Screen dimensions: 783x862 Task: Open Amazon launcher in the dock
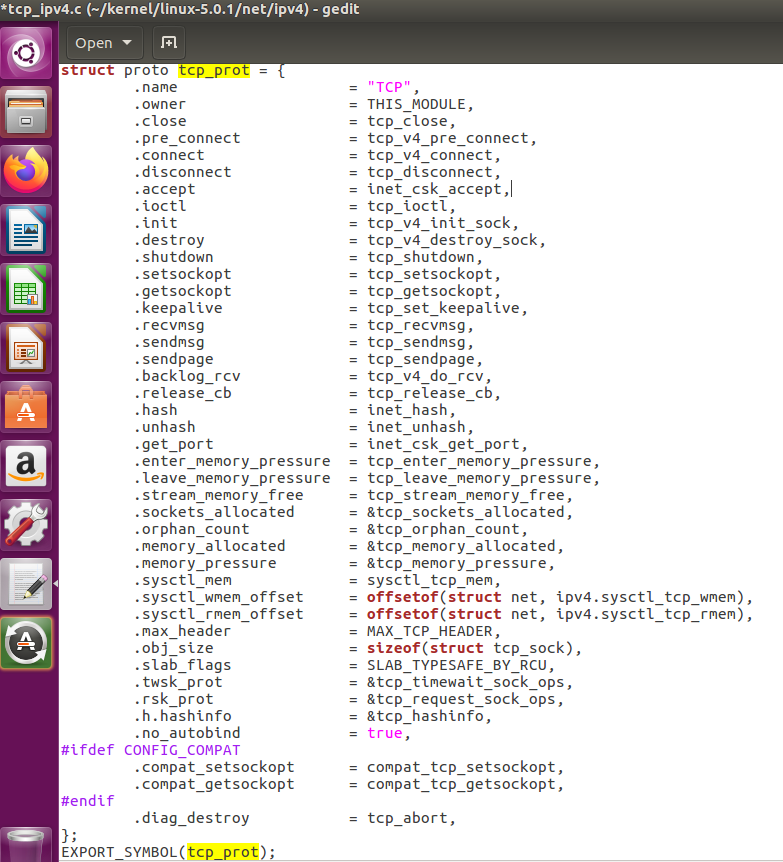pyautogui.click(x=26, y=466)
